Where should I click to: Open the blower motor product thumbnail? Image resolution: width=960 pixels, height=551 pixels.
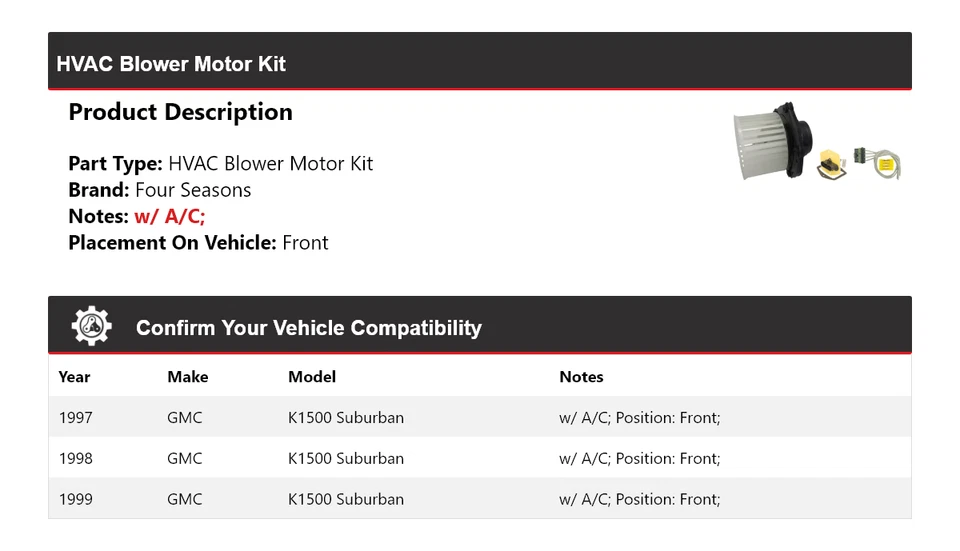point(771,142)
